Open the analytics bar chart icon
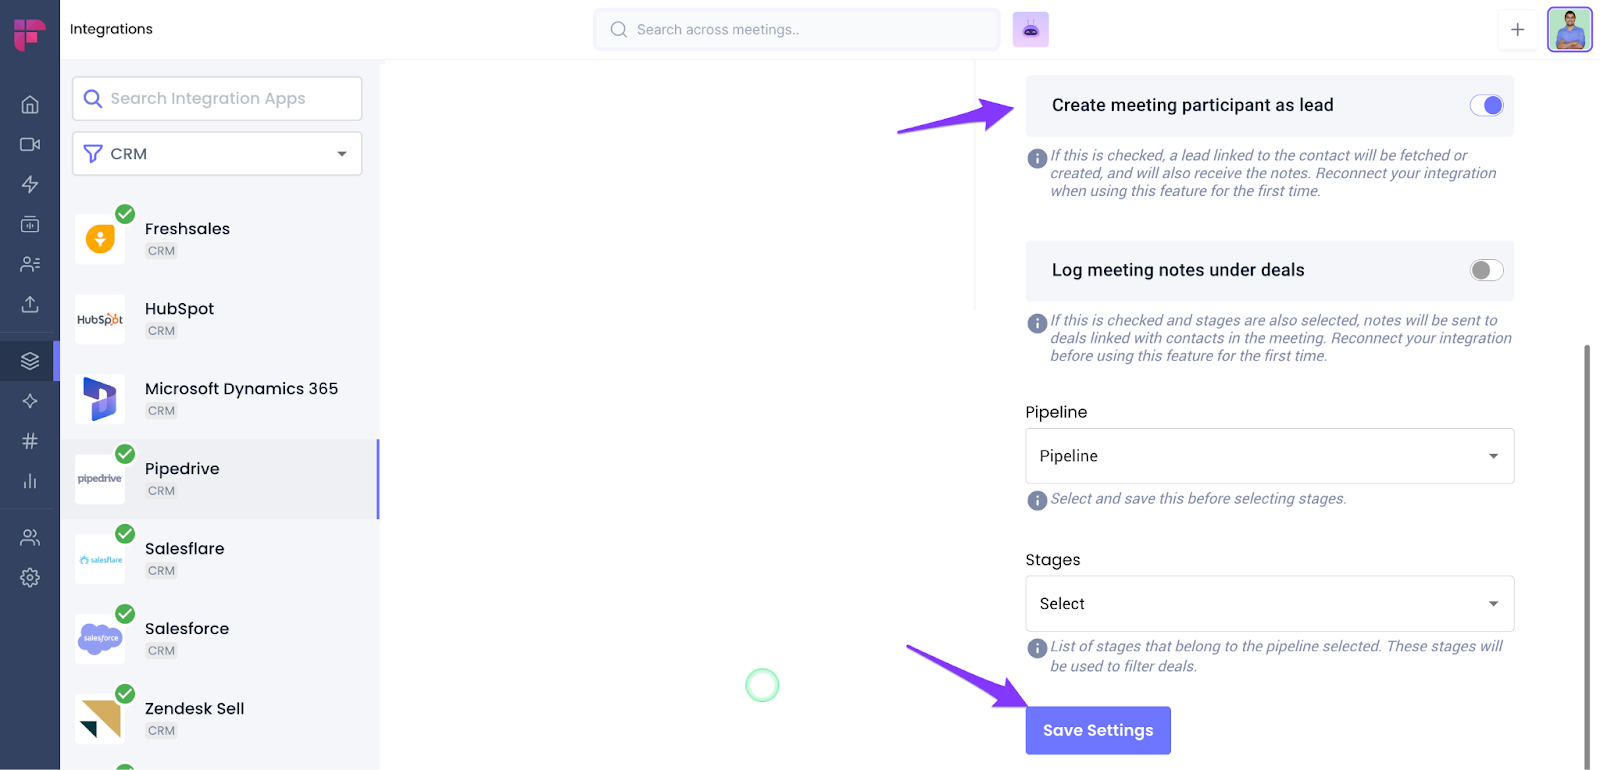 coord(30,481)
